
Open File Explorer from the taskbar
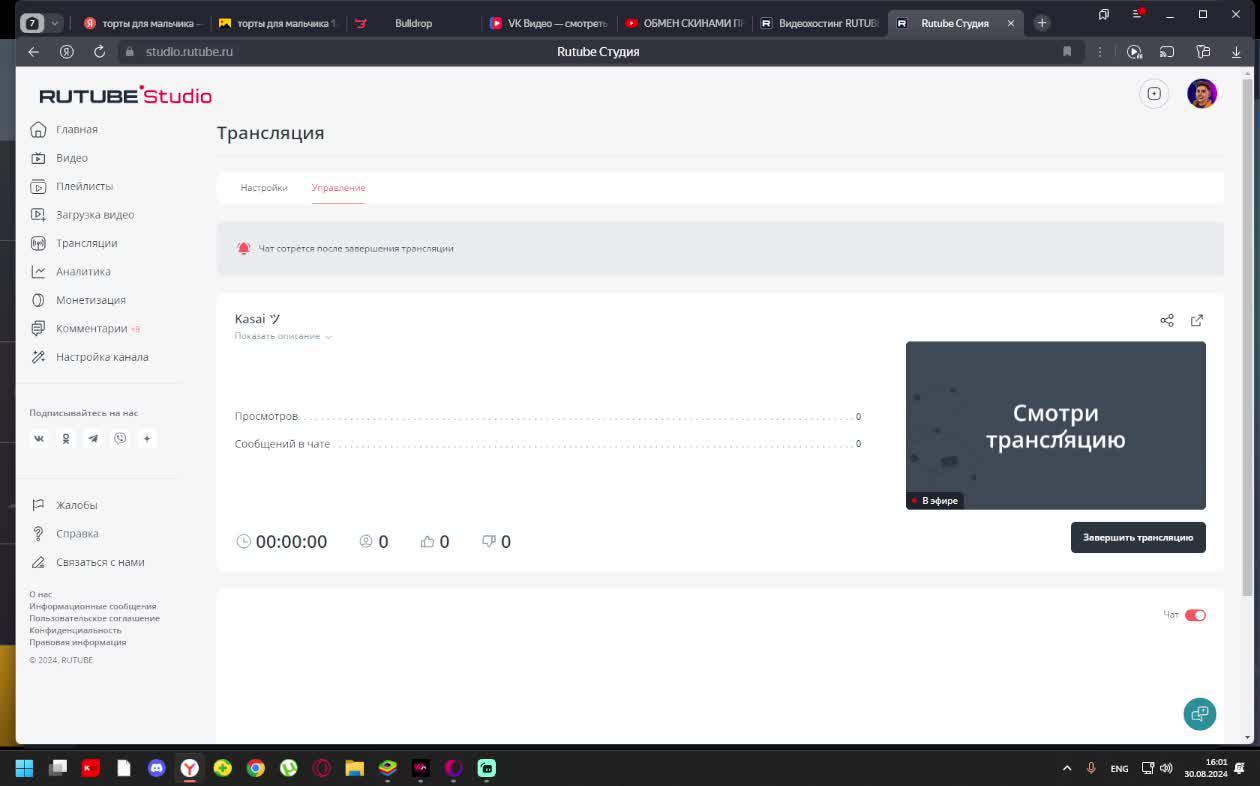coord(354,768)
